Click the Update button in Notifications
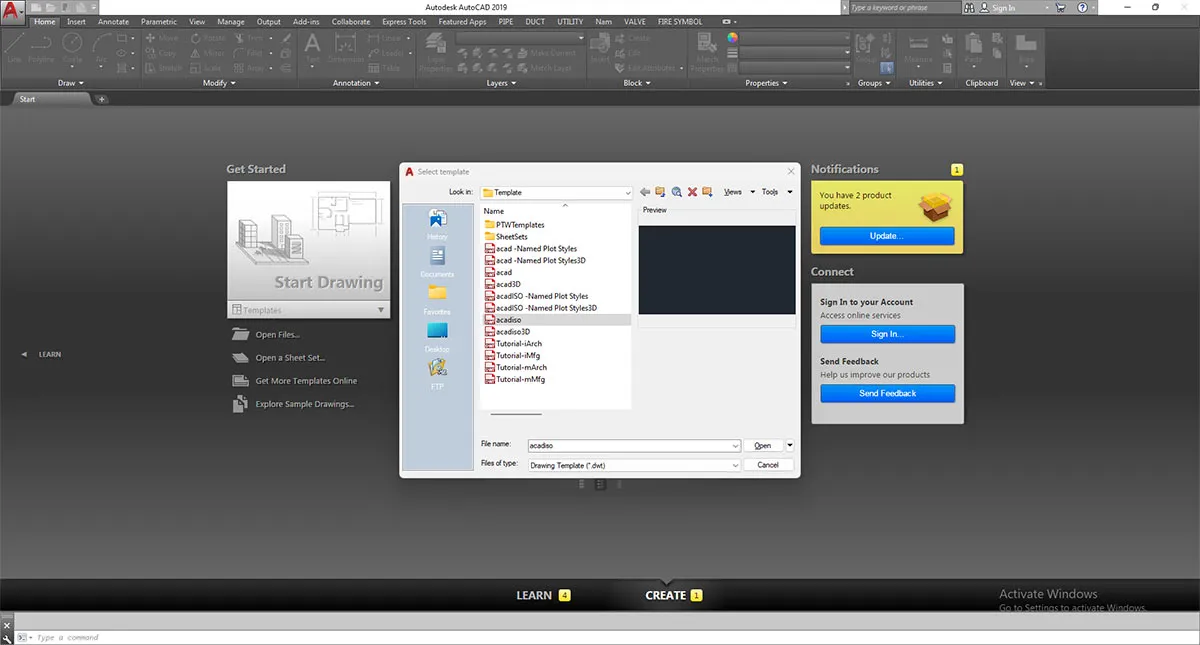Image resolution: width=1200 pixels, height=645 pixels. point(888,235)
